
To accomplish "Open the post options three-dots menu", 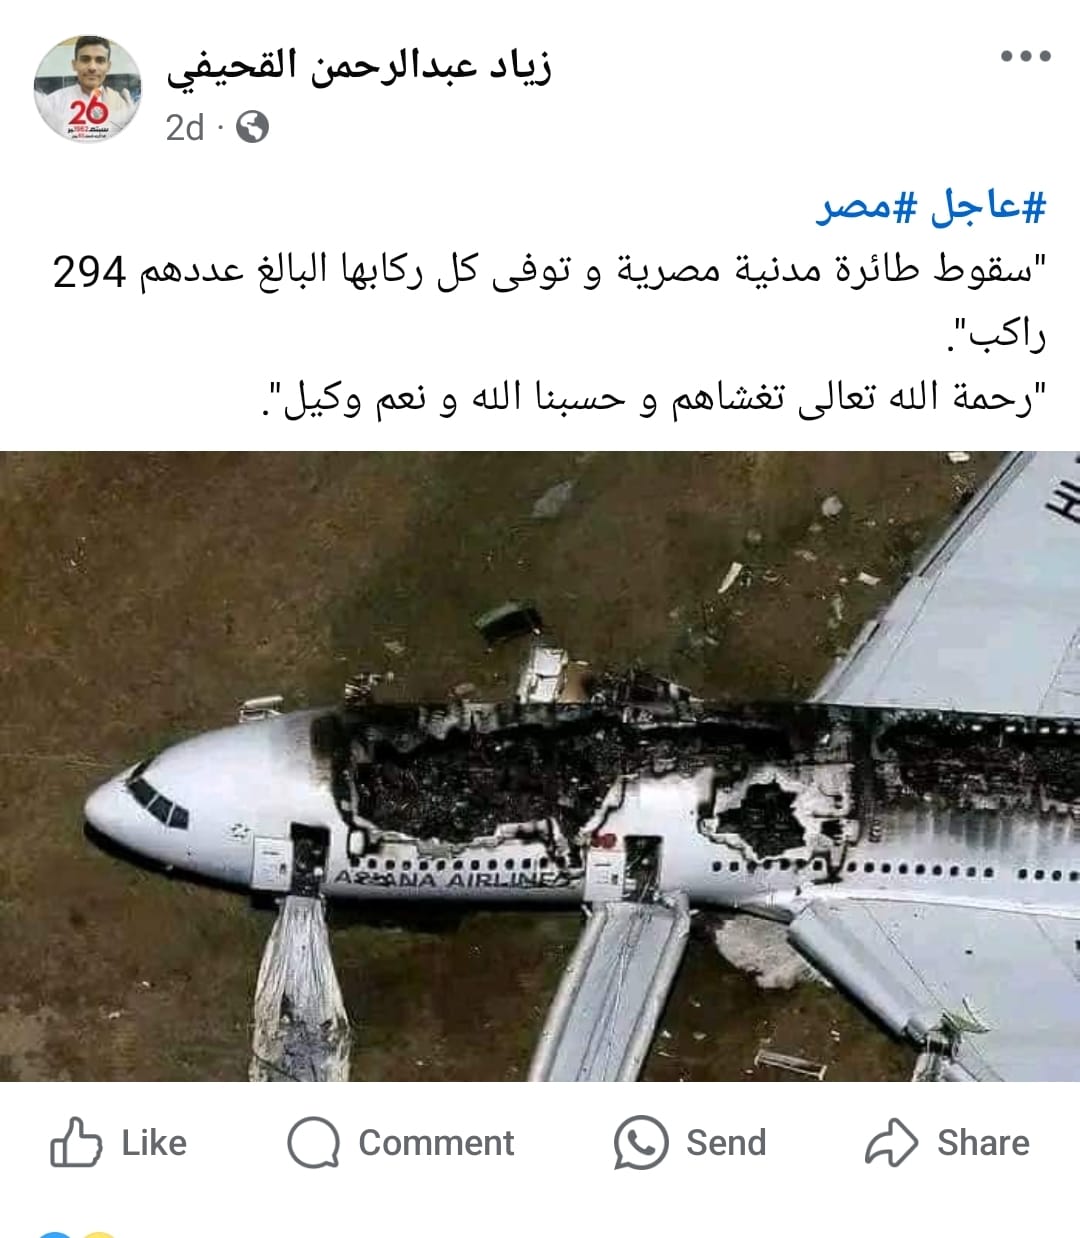I will (x=1026, y=56).
